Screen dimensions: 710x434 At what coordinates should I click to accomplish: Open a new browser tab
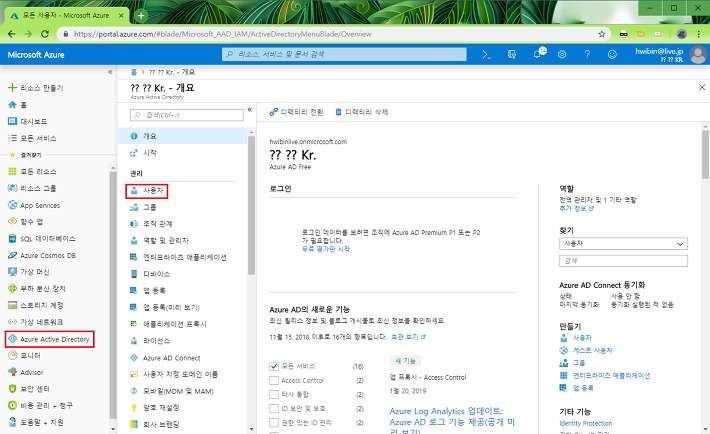[x=141, y=15]
